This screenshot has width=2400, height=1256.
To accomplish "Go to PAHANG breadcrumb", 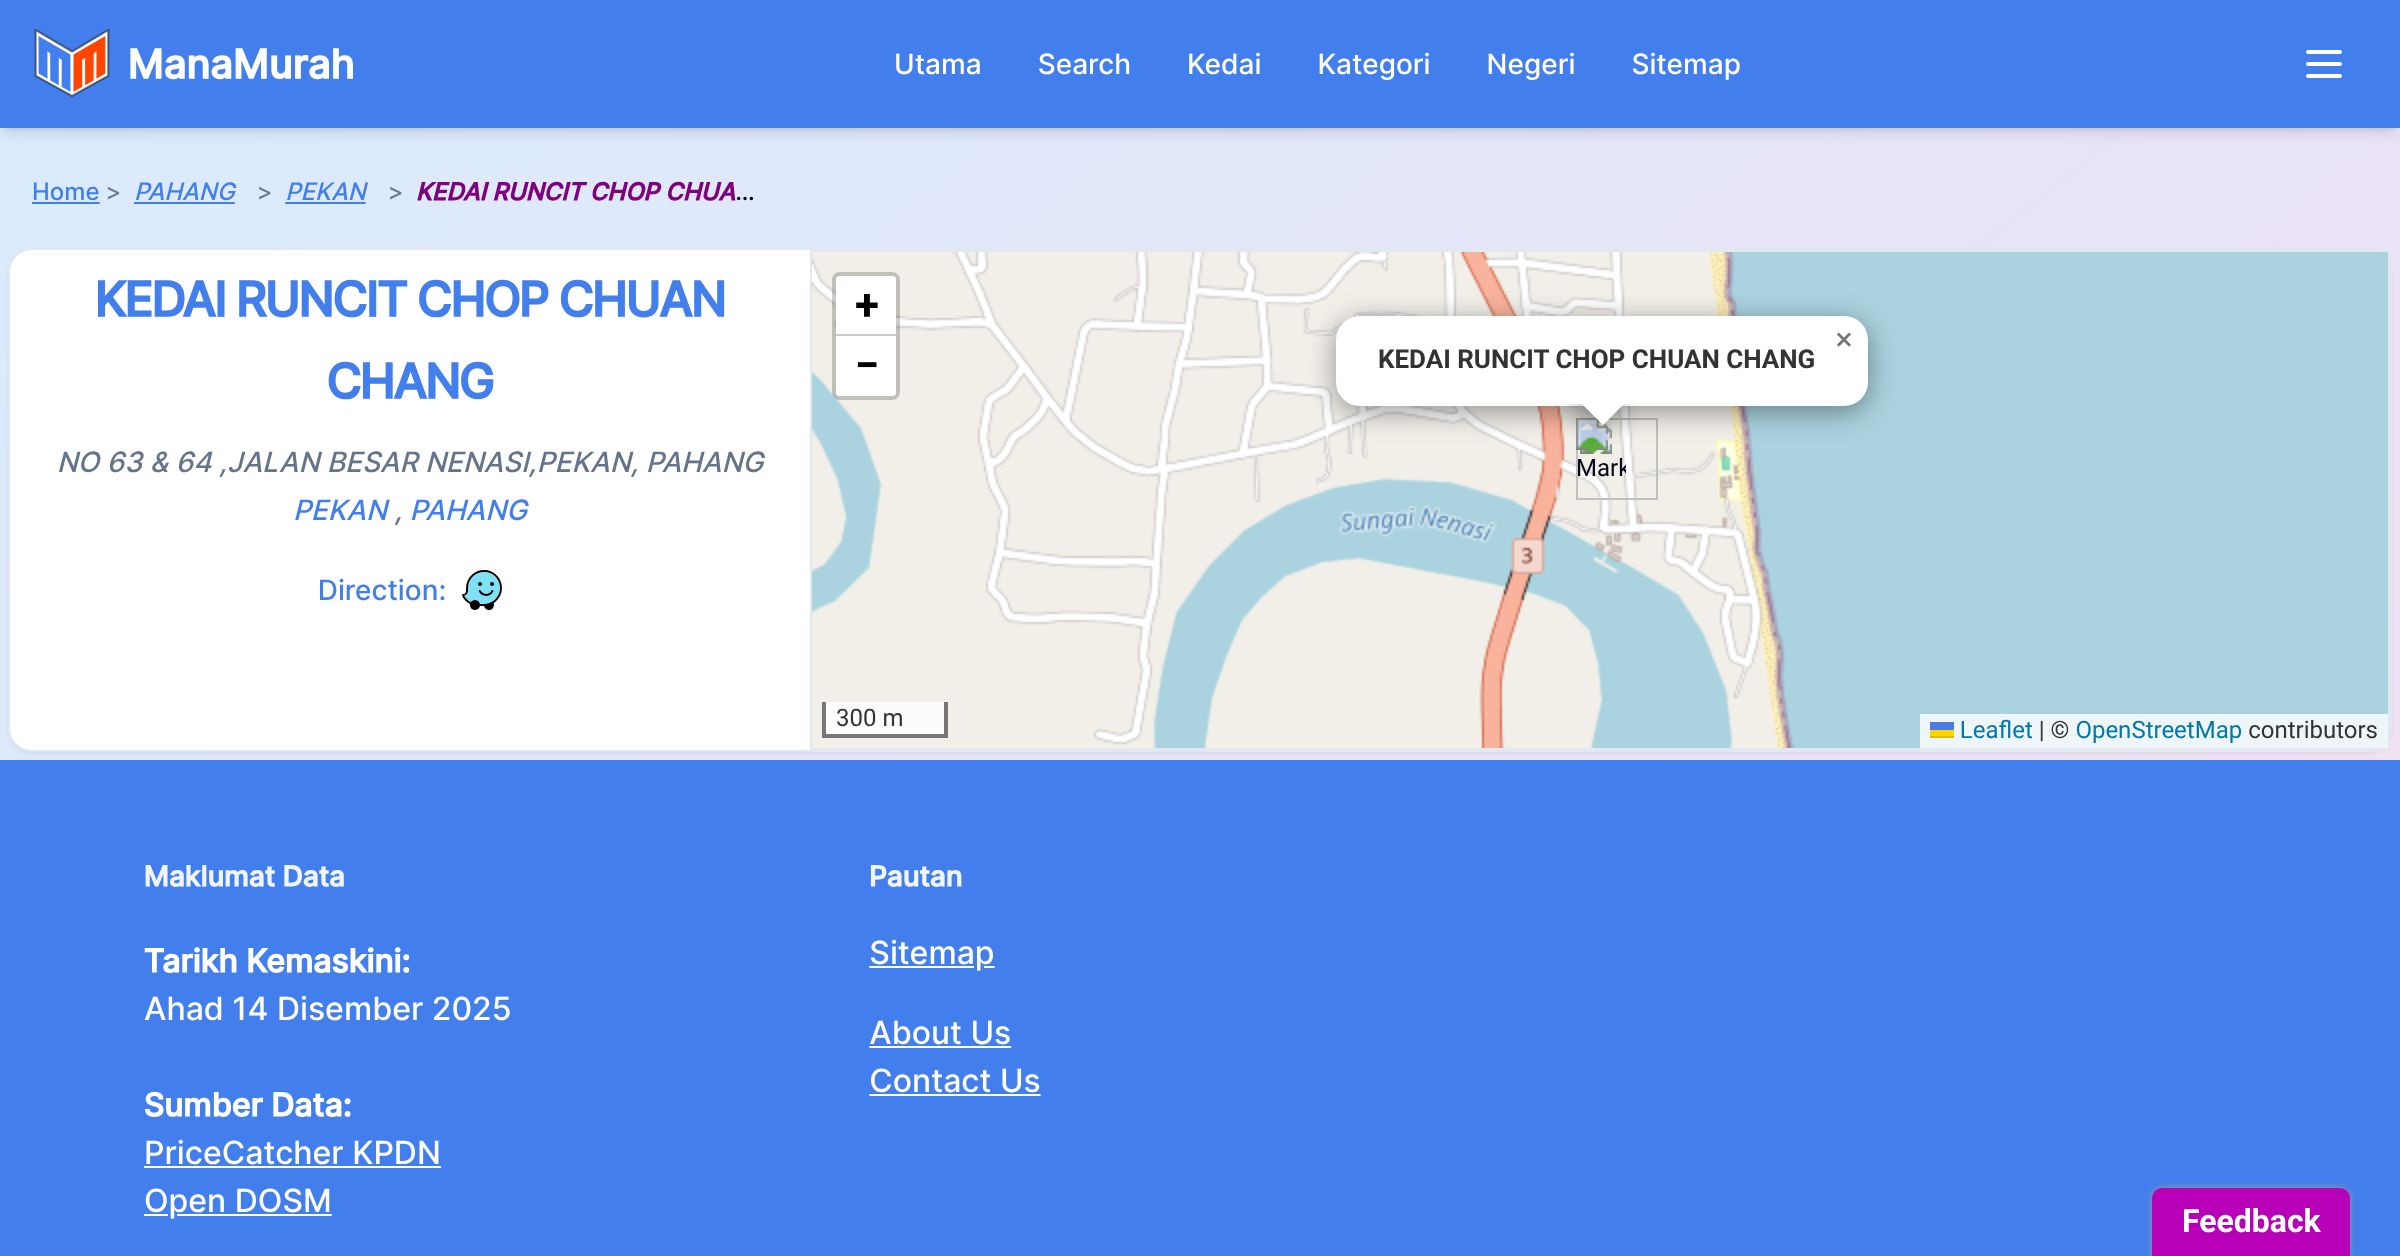I will tap(185, 191).
